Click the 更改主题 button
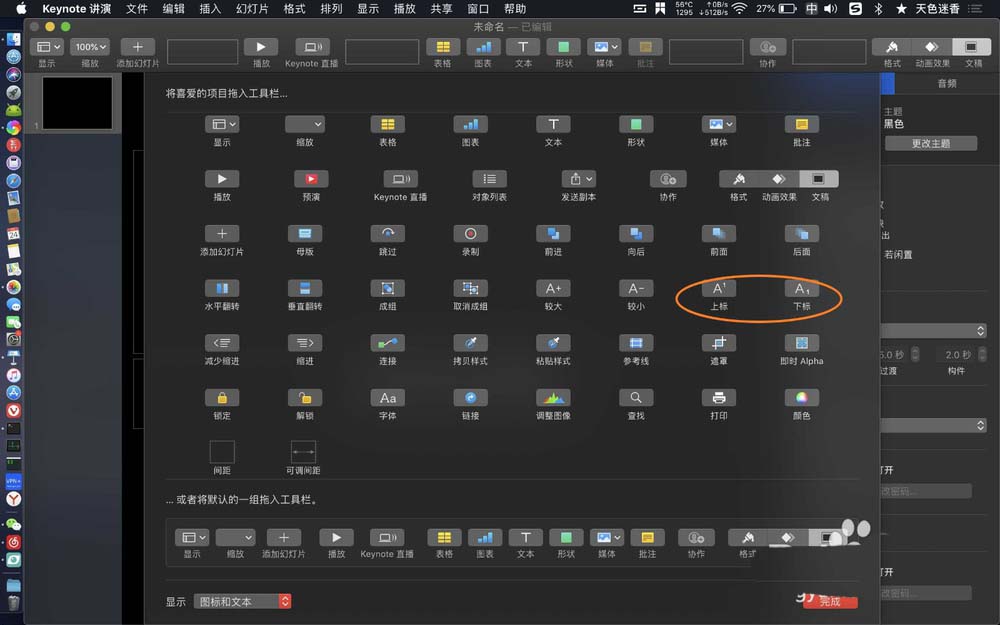Viewport: 1000px width, 625px height. 930,143
